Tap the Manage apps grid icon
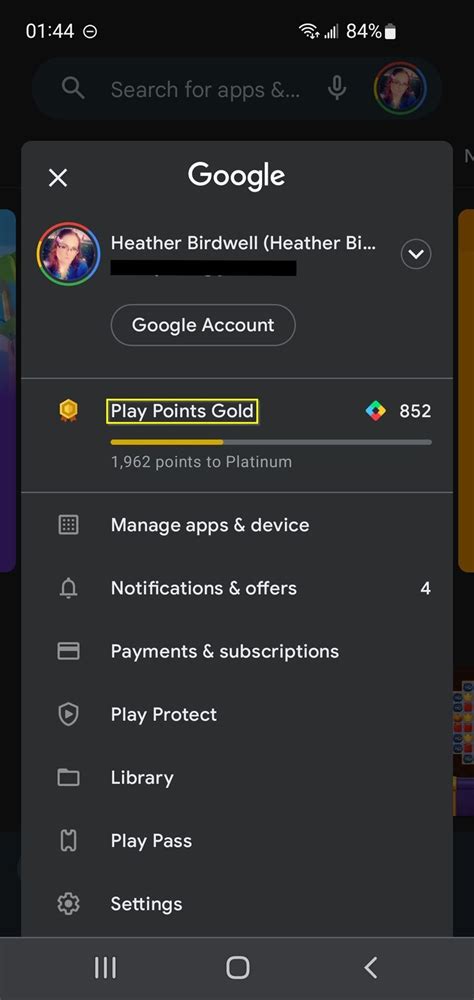Viewport: 474px width, 1000px height. coord(68,525)
